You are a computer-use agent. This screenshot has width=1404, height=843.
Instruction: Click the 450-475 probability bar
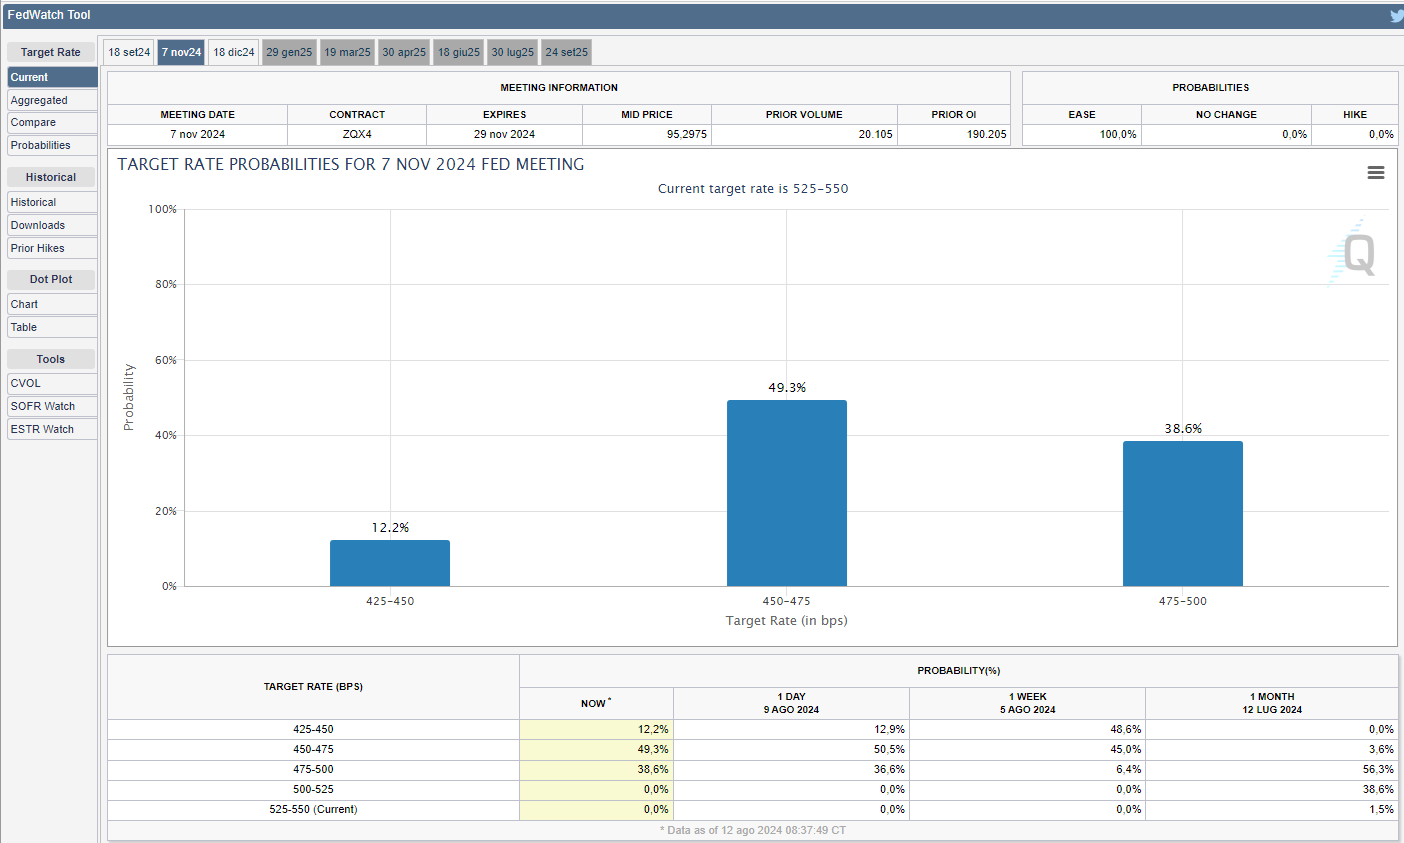[x=786, y=493]
